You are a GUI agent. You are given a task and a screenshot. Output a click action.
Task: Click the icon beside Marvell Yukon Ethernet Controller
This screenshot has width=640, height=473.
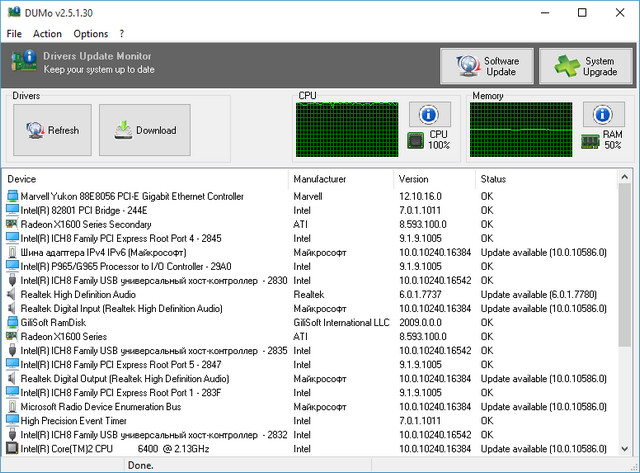tap(12, 197)
